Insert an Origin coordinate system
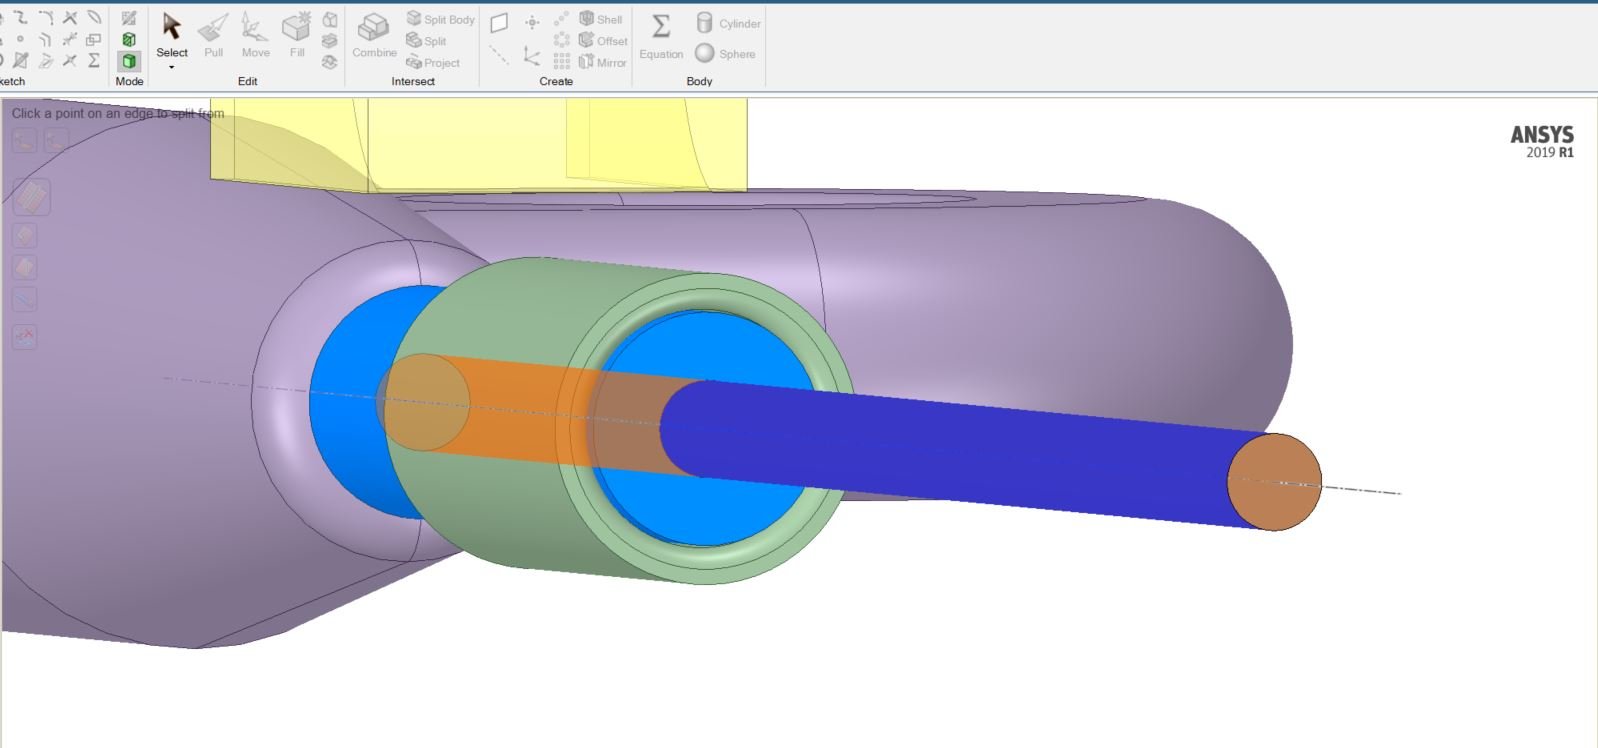 [532, 56]
